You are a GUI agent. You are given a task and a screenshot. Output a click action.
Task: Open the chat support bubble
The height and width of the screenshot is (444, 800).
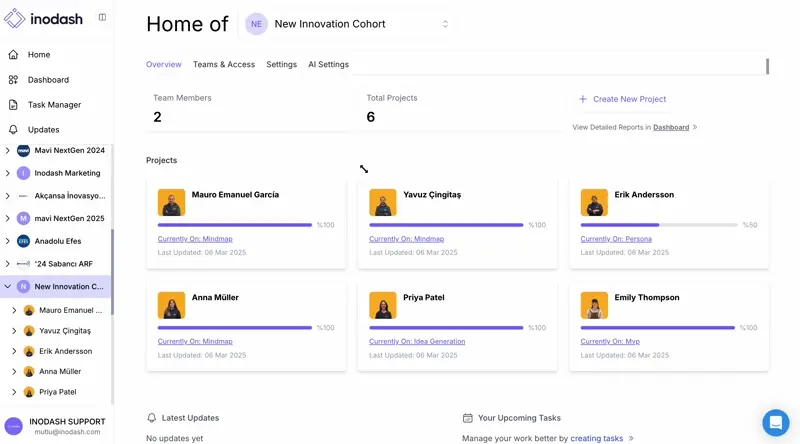click(775, 422)
